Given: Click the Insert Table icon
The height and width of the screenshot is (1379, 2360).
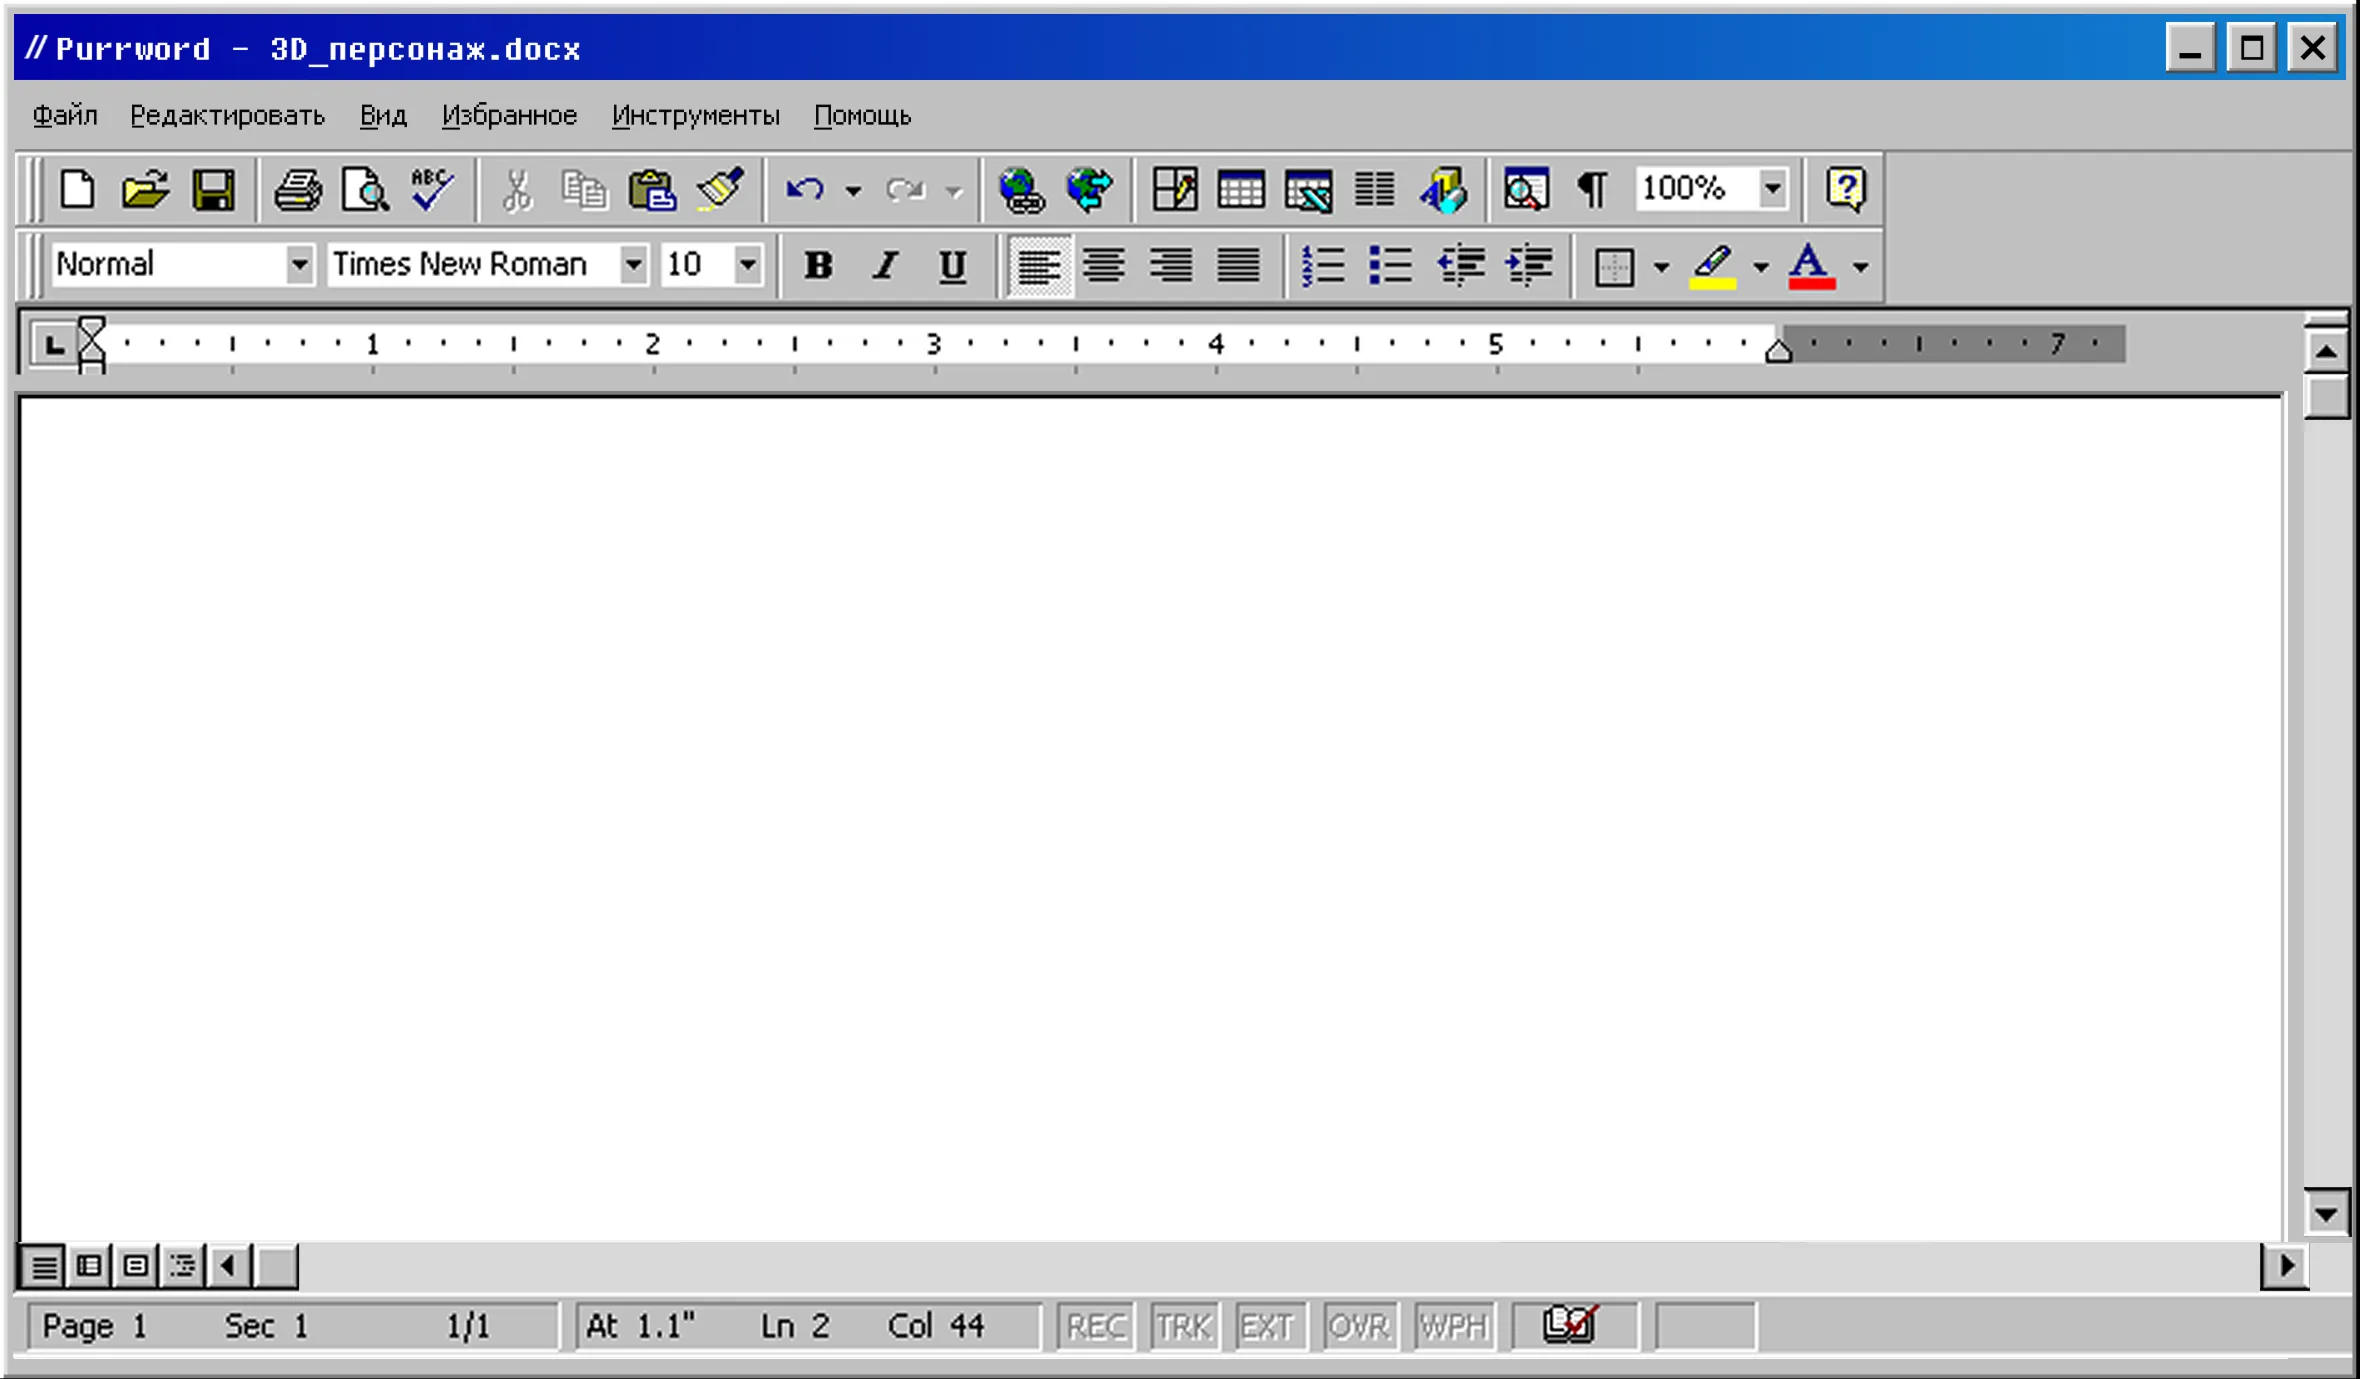Looking at the screenshot, I should coord(1241,189).
